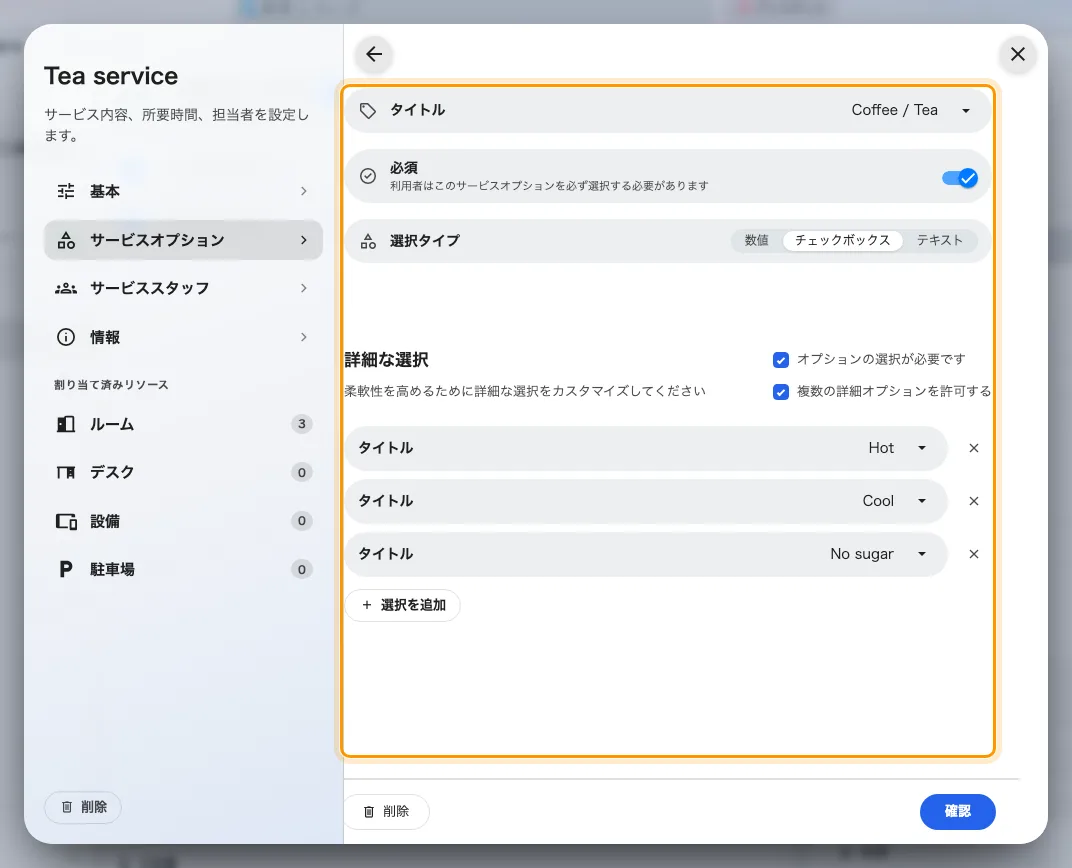Click the tag icon beside タイトル
Image resolution: width=1072 pixels, height=868 pixels.
point(368,111)
